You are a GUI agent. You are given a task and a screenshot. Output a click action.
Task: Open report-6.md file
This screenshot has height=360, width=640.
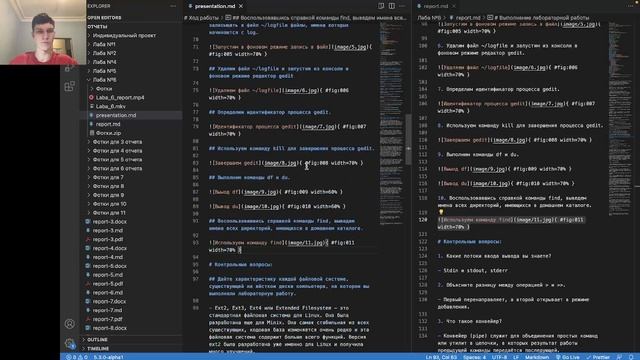pos(107,293)
